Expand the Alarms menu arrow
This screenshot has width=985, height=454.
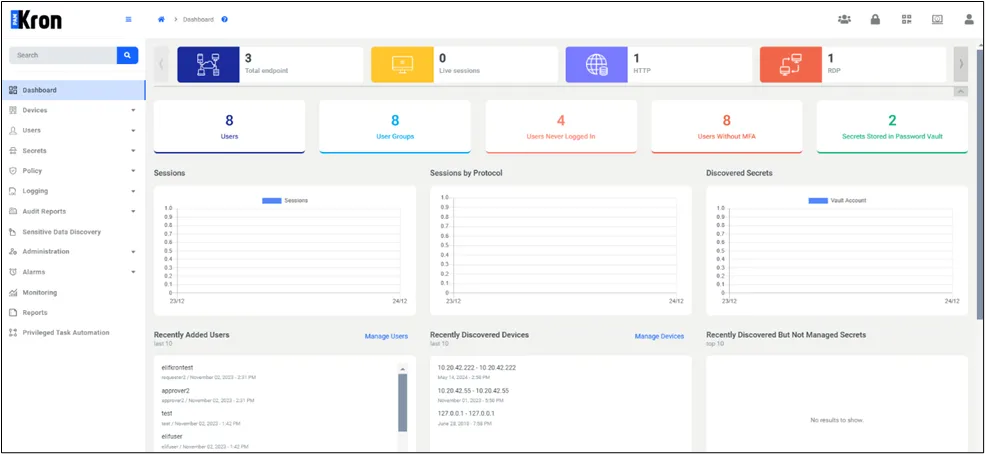point(133,272)
